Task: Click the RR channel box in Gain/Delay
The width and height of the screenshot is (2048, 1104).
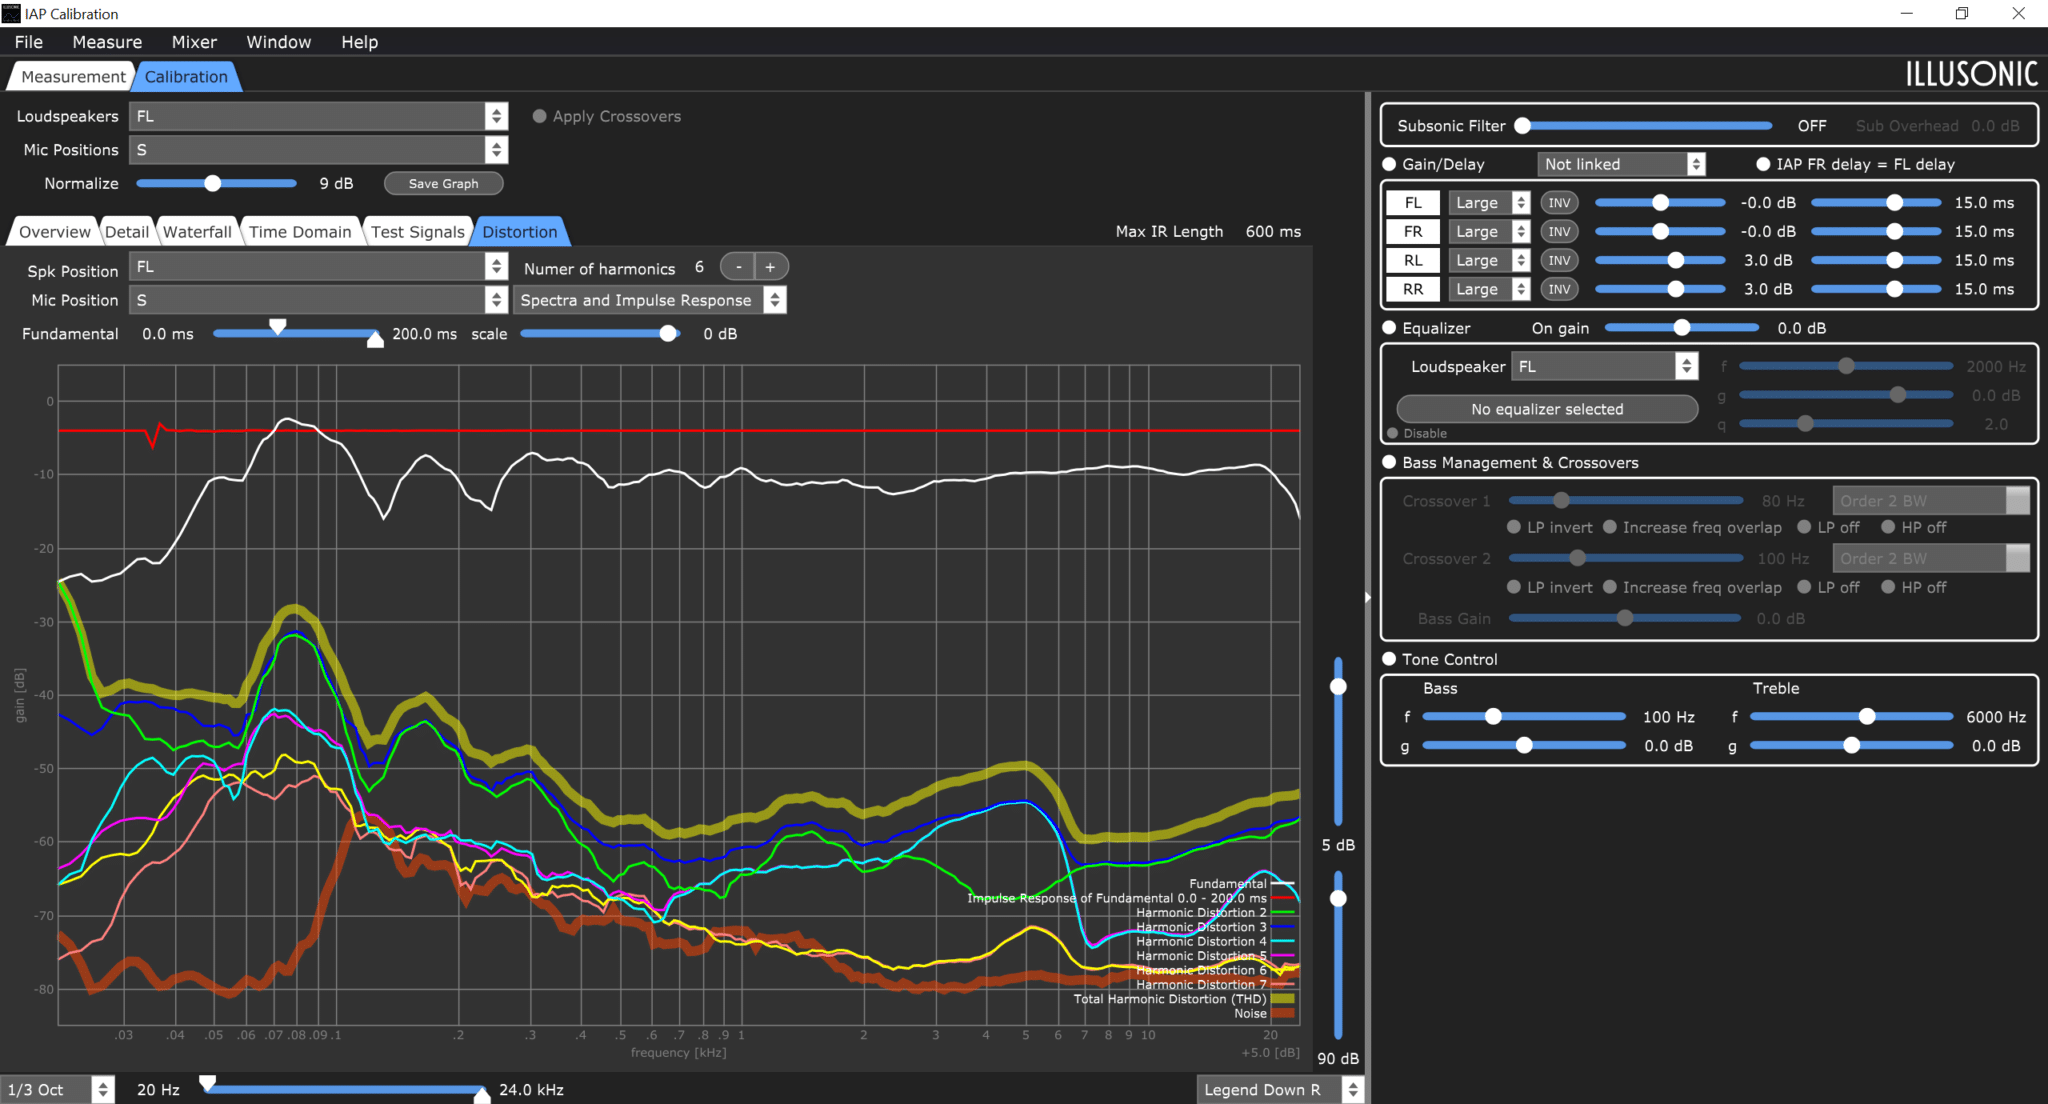Action: tap(1413, 290)
